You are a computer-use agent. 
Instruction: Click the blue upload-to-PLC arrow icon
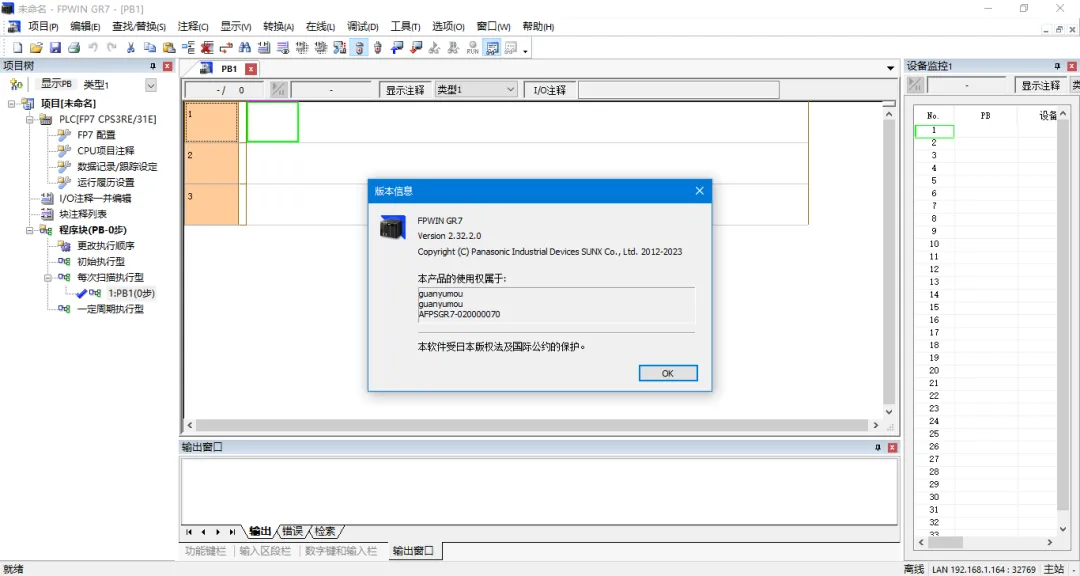(397, 48)
